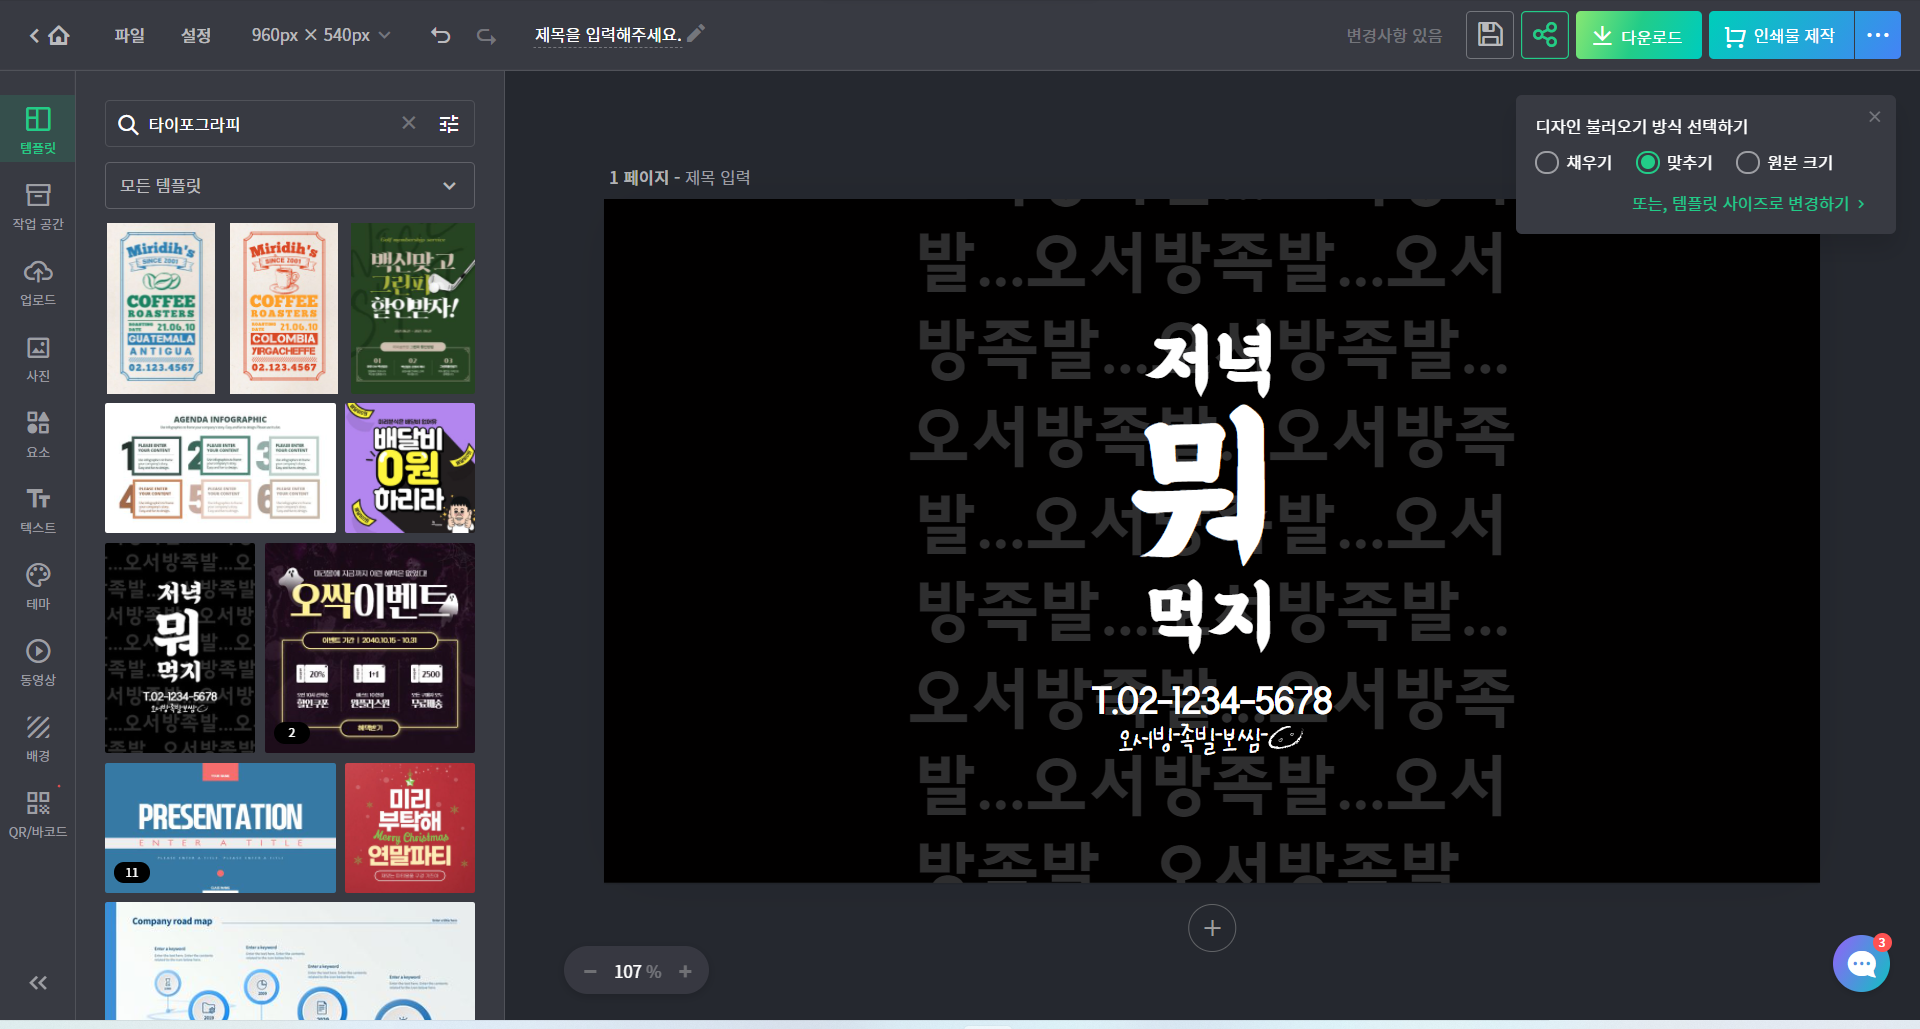Open the 요소 sidebar panel
Viewport: 1920px width, 1029px height.
(x=38, y=434)
